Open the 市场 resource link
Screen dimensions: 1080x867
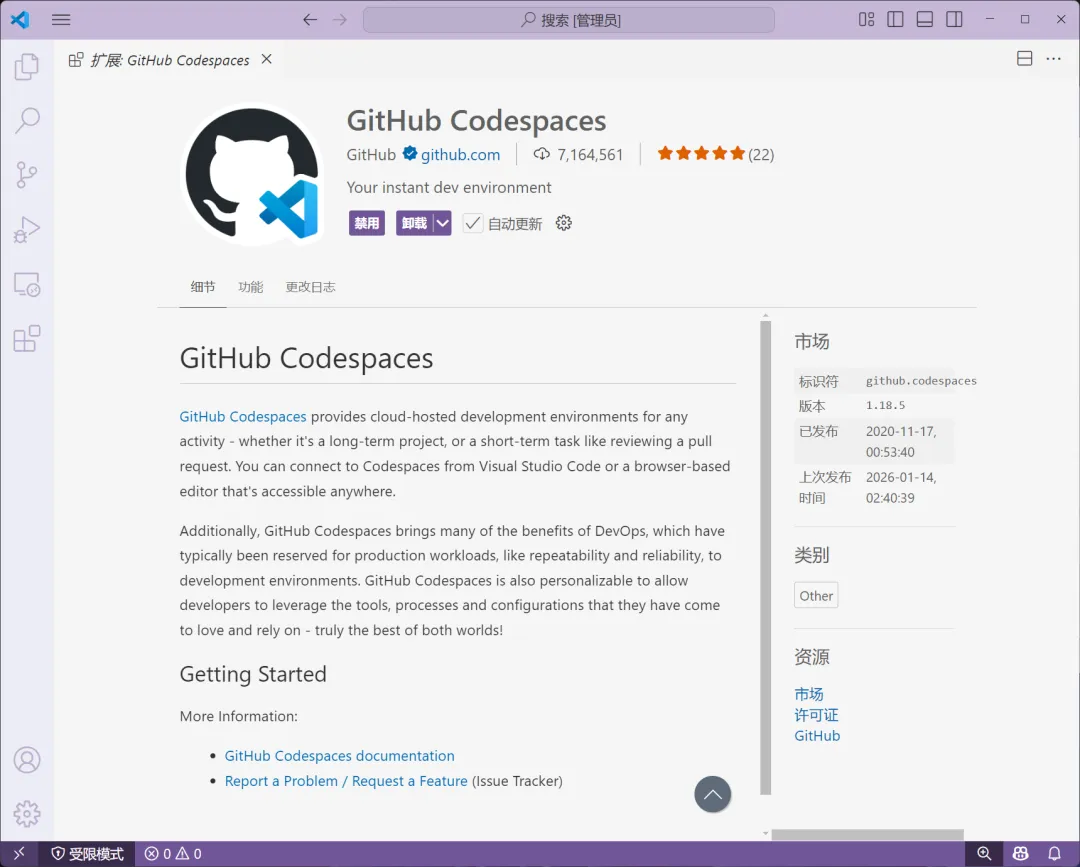pos(809,693)
